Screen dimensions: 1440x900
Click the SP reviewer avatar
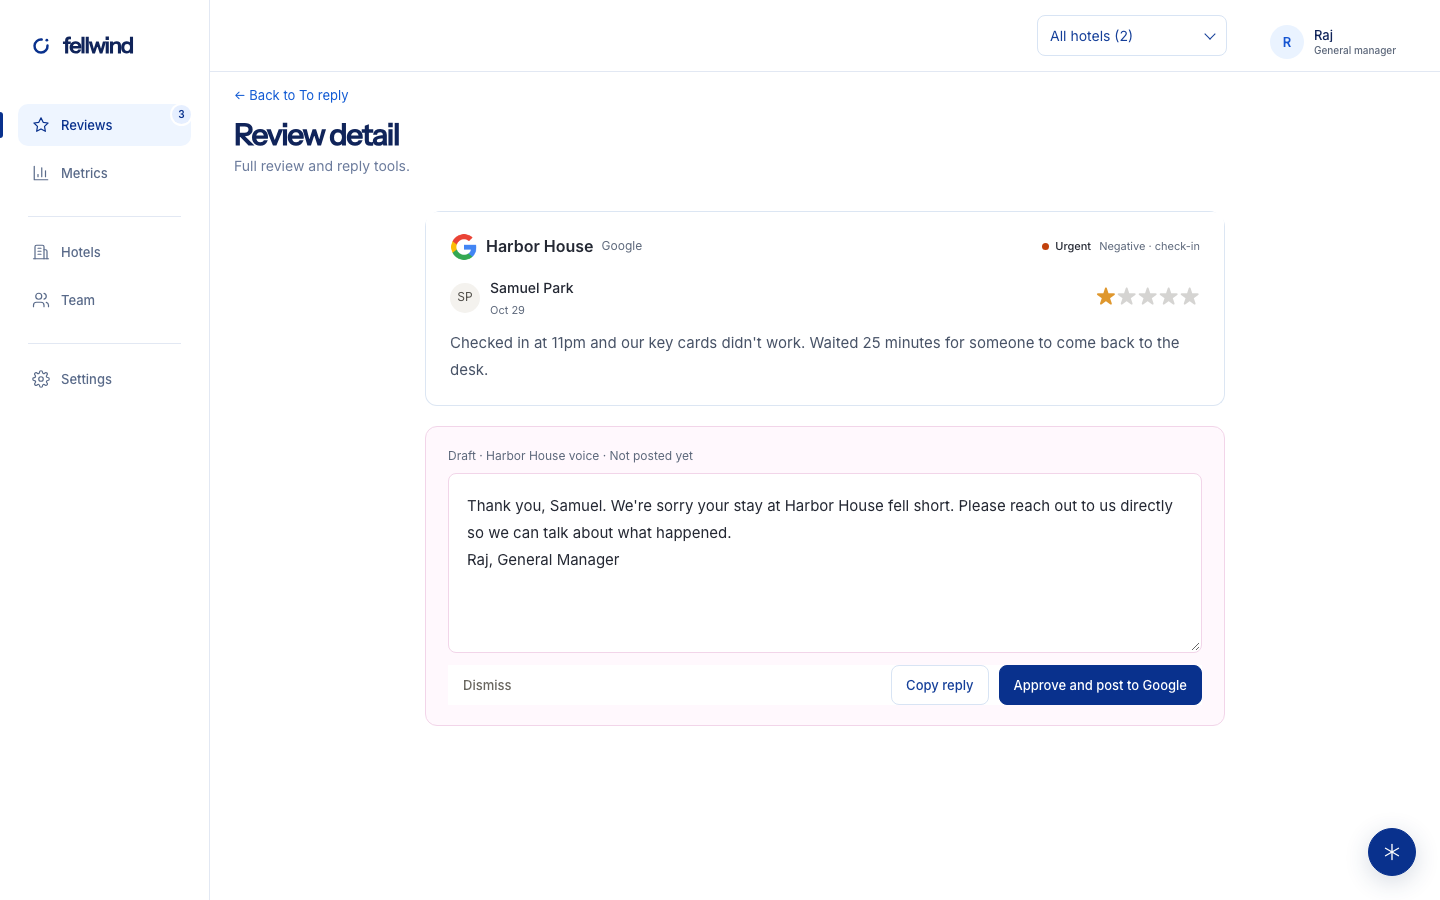(x=465, y=297)
